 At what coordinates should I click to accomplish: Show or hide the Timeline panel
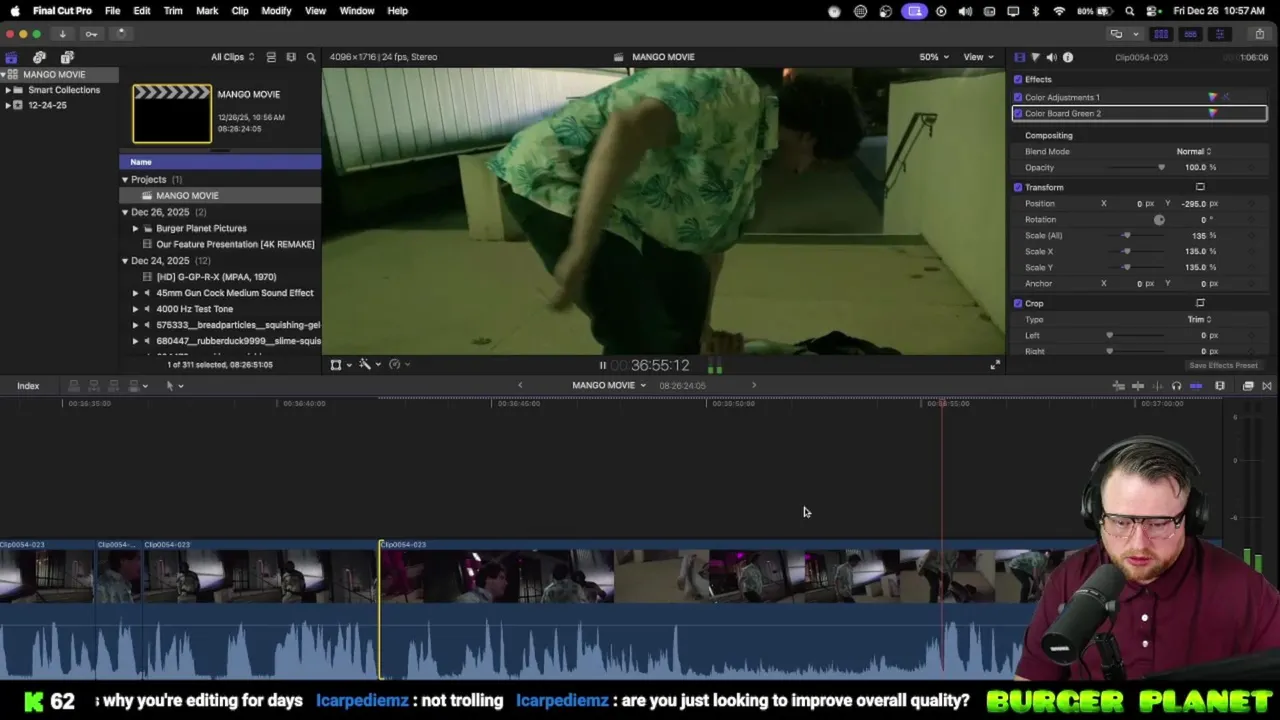pyautogui.click(x=1190, y=33)
